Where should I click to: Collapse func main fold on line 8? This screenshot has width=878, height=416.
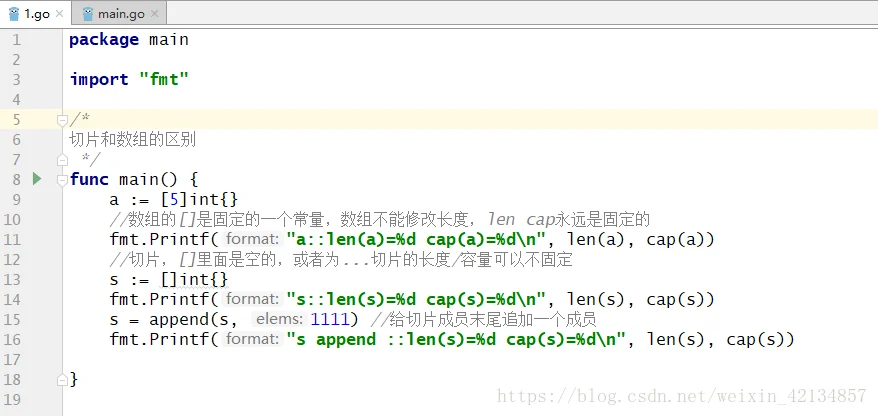click(62, 180)
